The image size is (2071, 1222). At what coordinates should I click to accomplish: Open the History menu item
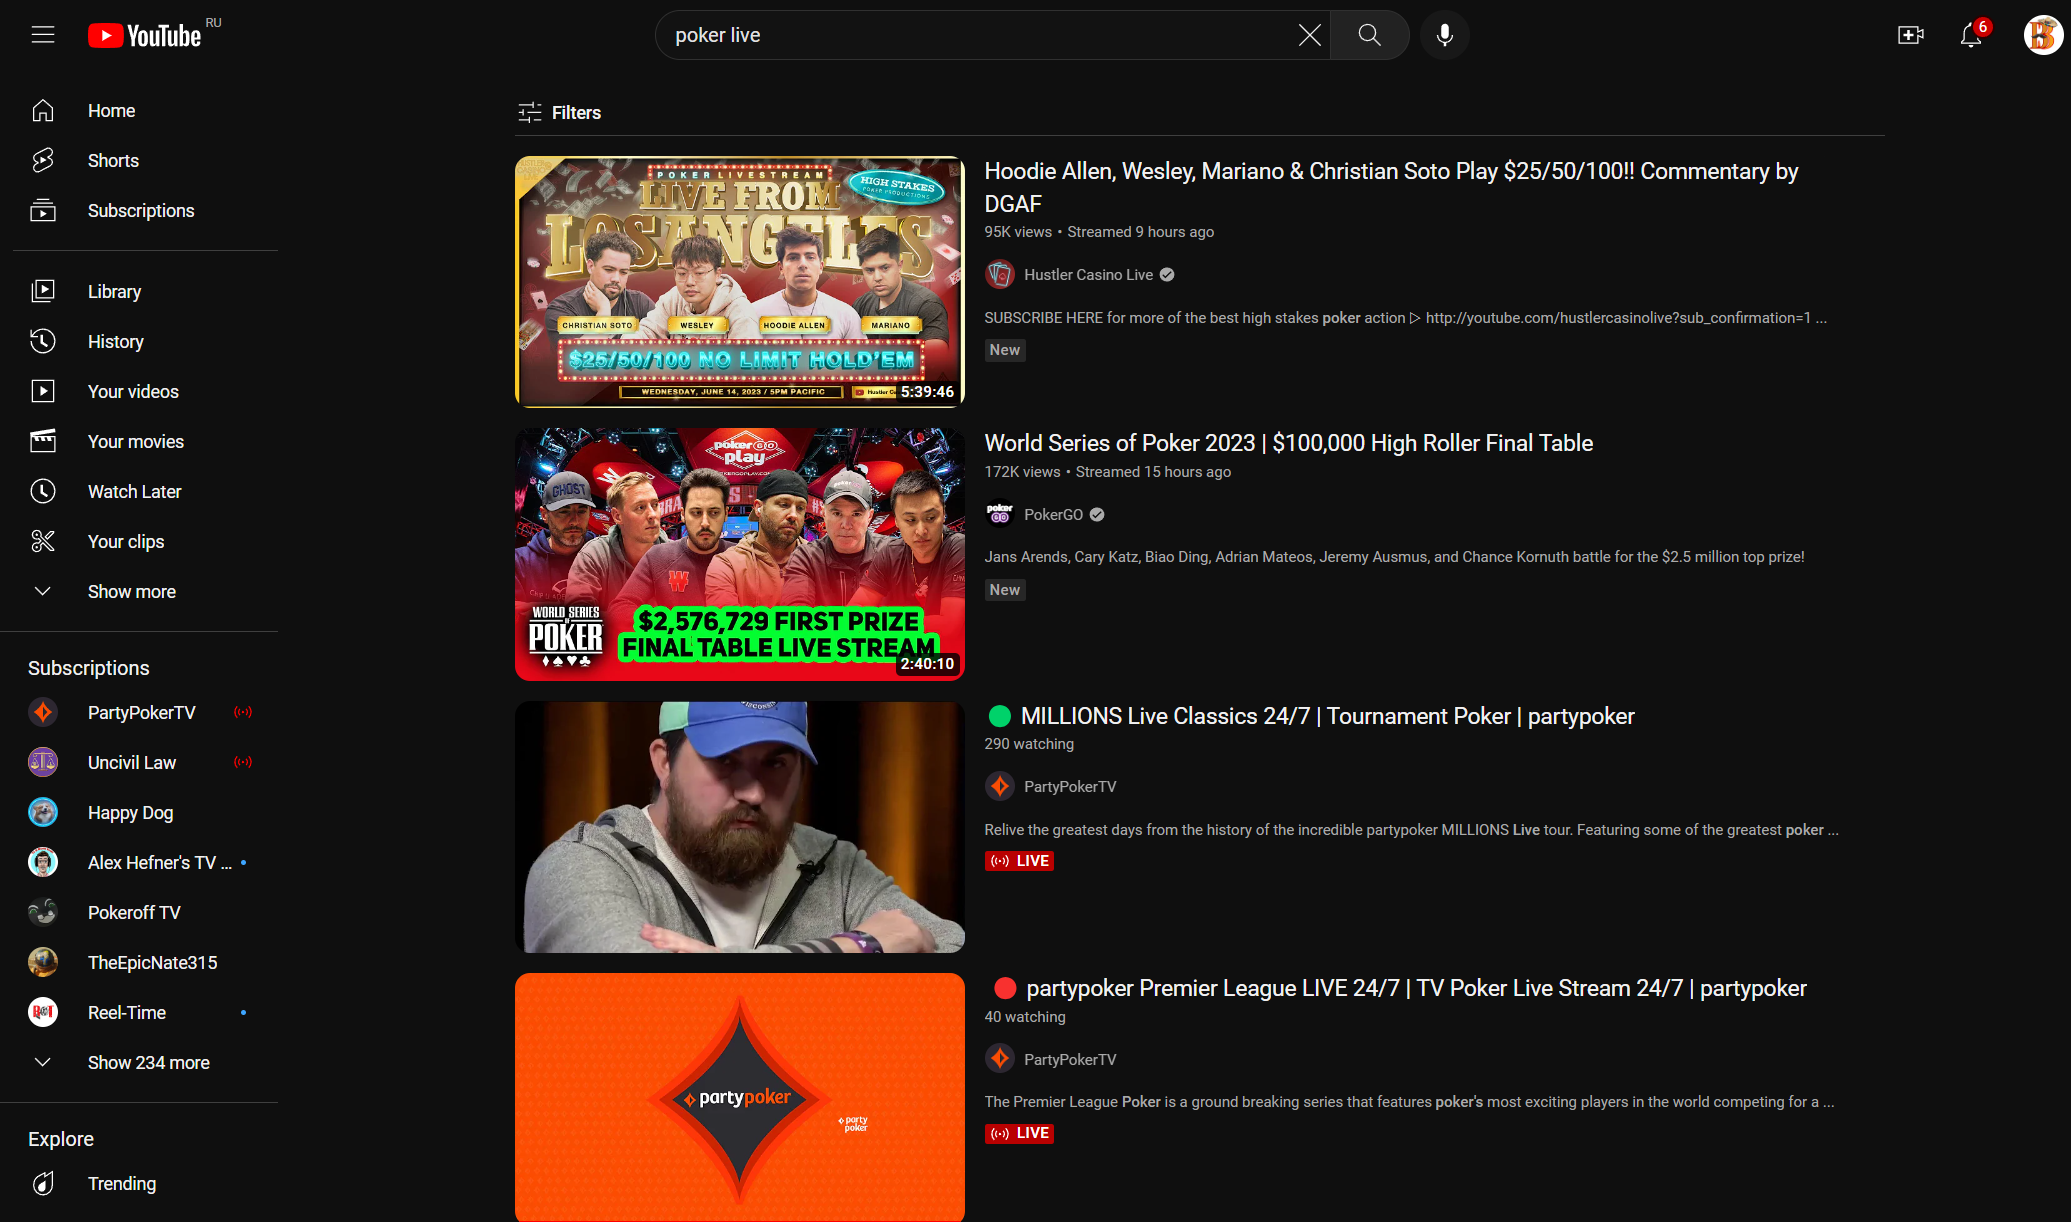115,342
